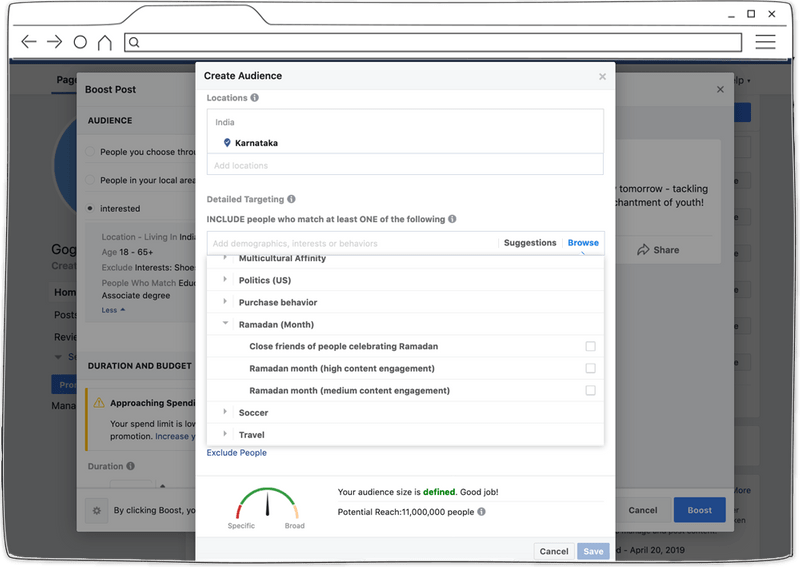Click the Add demographics, interests or behaviors field

(x=352, y=243)
